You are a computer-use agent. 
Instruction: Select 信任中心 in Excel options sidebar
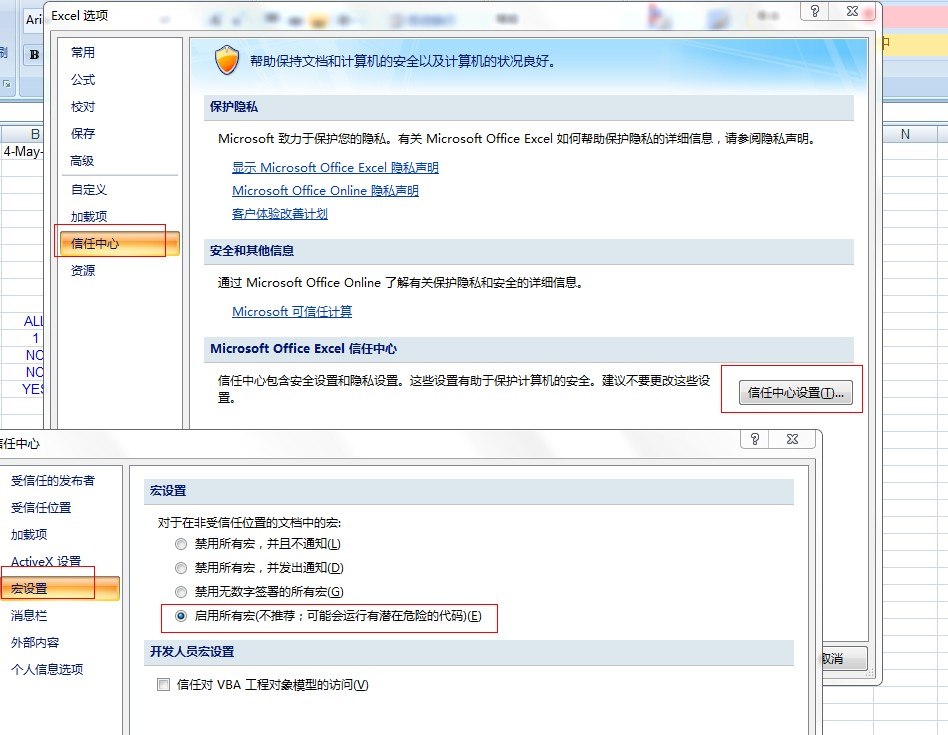[x=120, y=244]
